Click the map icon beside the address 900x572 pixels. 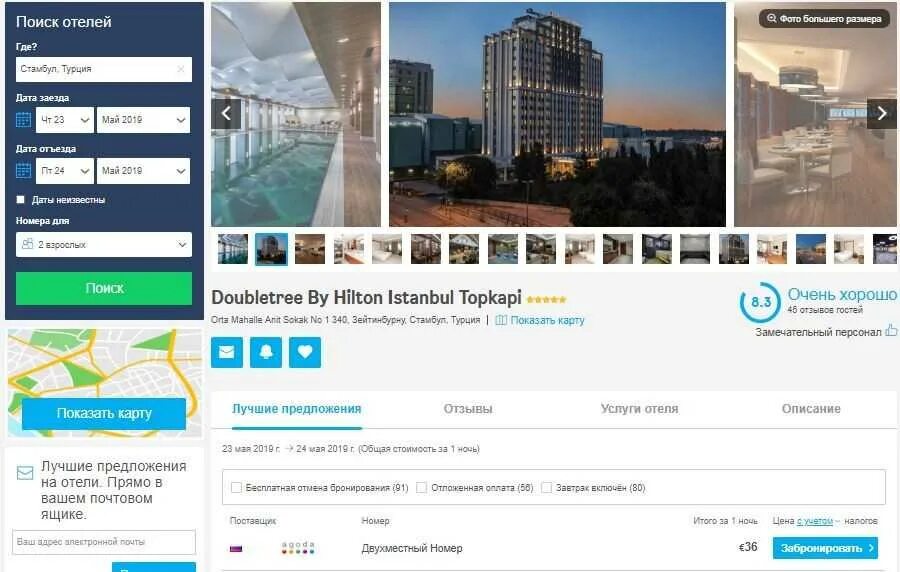[501, 320]
